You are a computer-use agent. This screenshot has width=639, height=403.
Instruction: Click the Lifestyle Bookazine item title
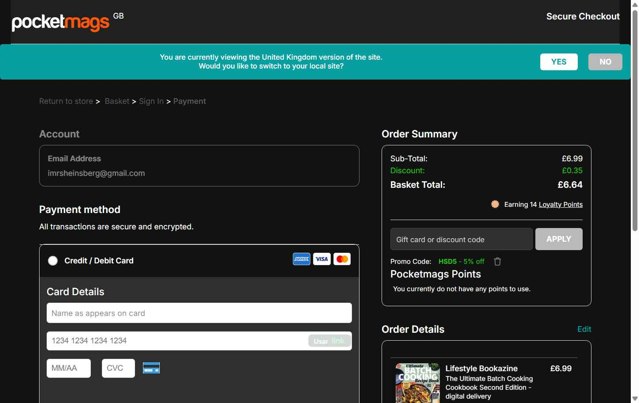tap(481, 368)
